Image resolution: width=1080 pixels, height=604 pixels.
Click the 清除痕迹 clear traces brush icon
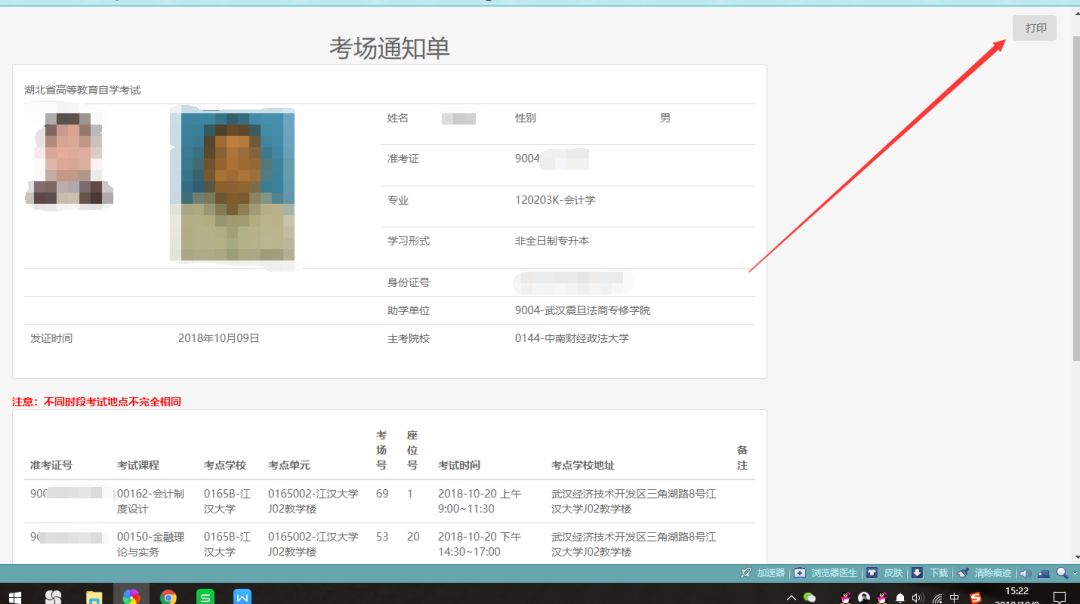coord(963,573)
